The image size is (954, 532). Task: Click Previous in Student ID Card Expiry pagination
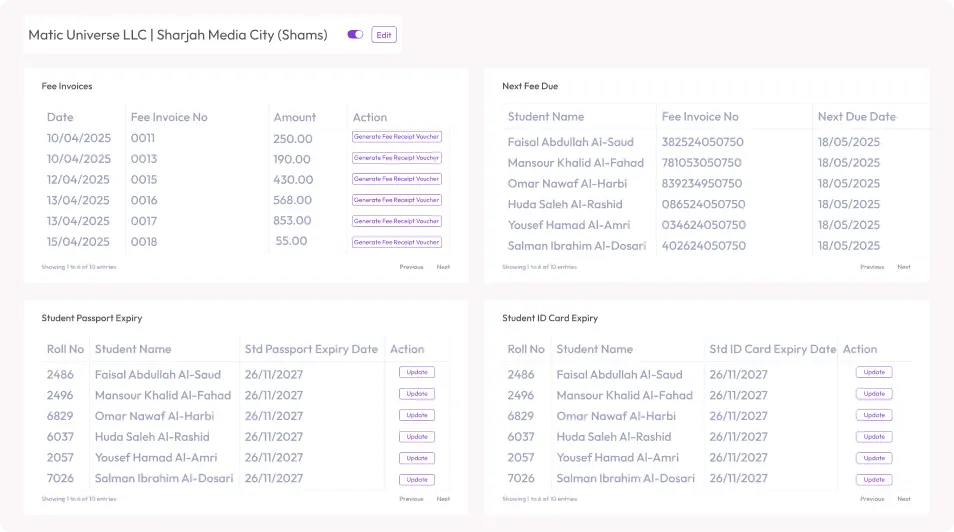coord(872,499)
